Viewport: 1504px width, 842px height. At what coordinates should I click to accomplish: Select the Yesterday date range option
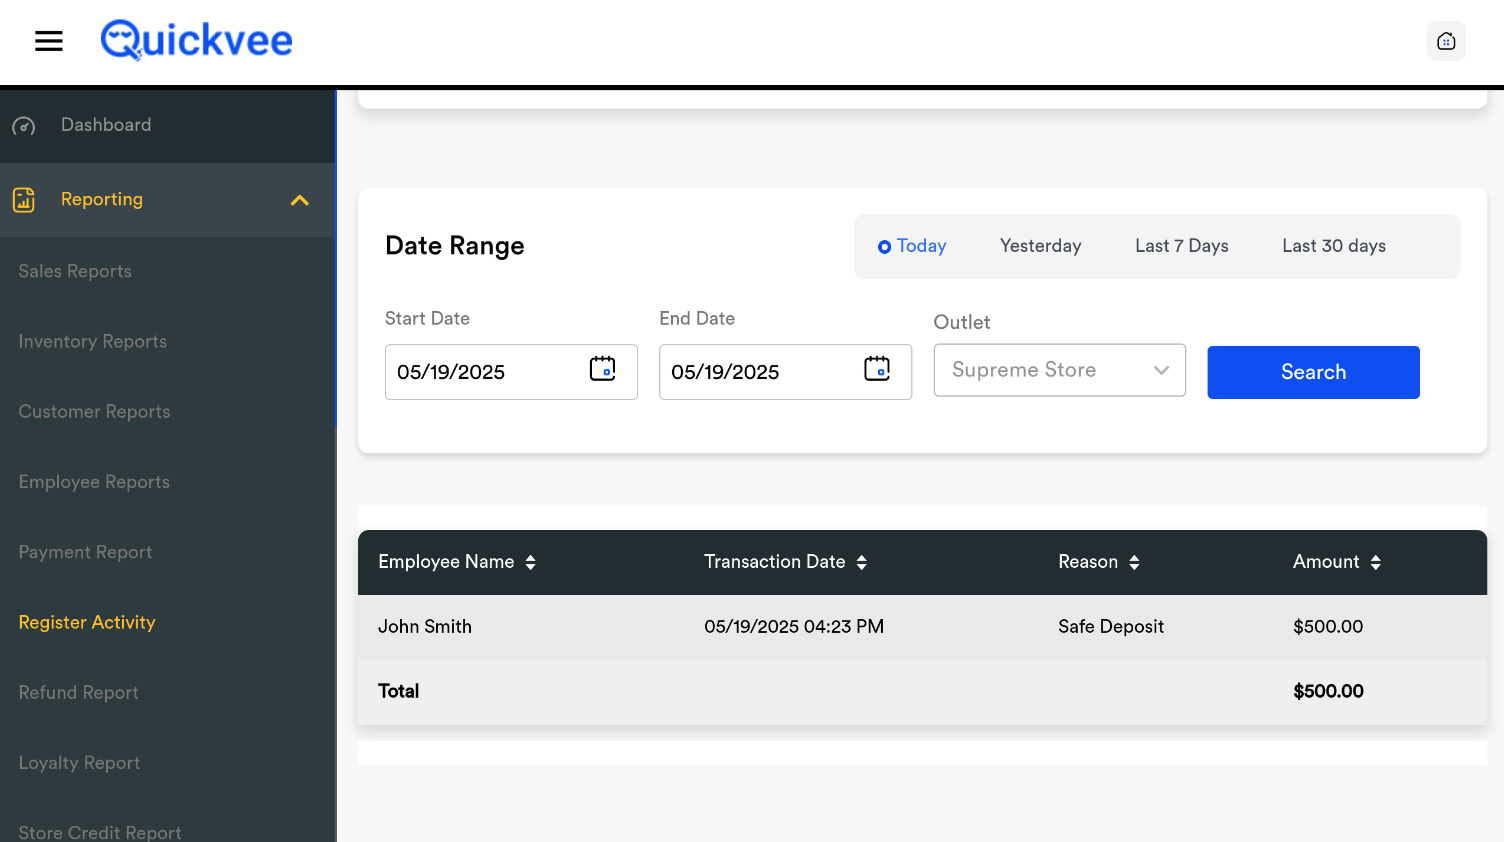tap(1040, 246)
